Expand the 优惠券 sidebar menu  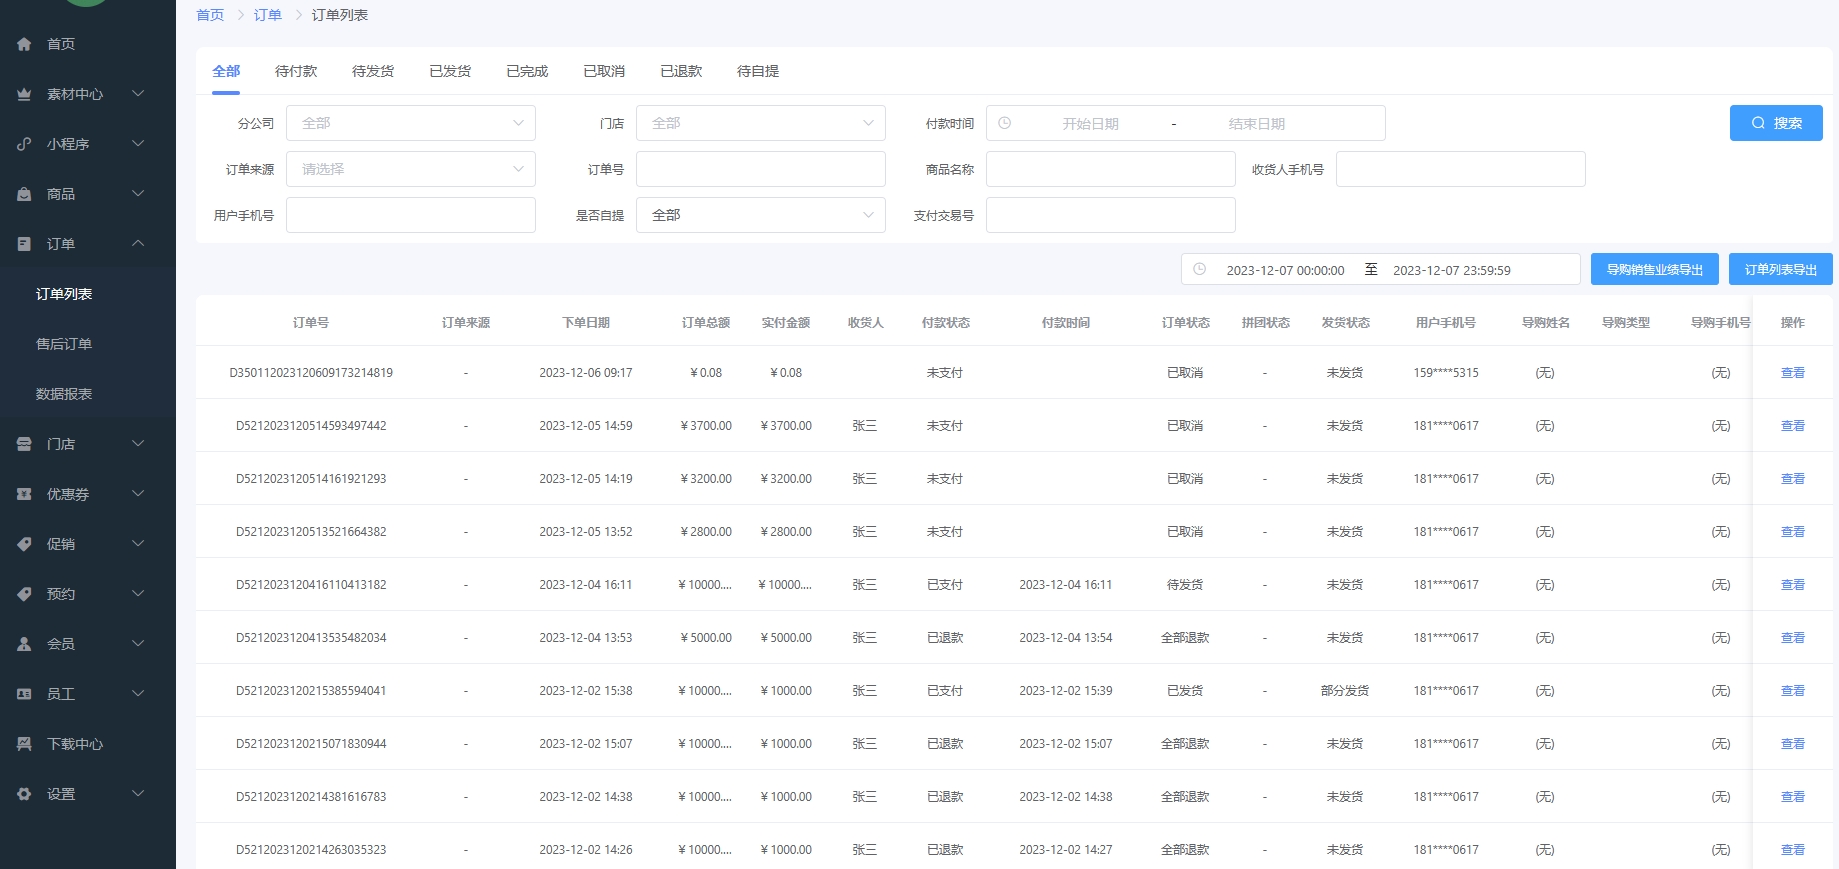tap(138, 494)
